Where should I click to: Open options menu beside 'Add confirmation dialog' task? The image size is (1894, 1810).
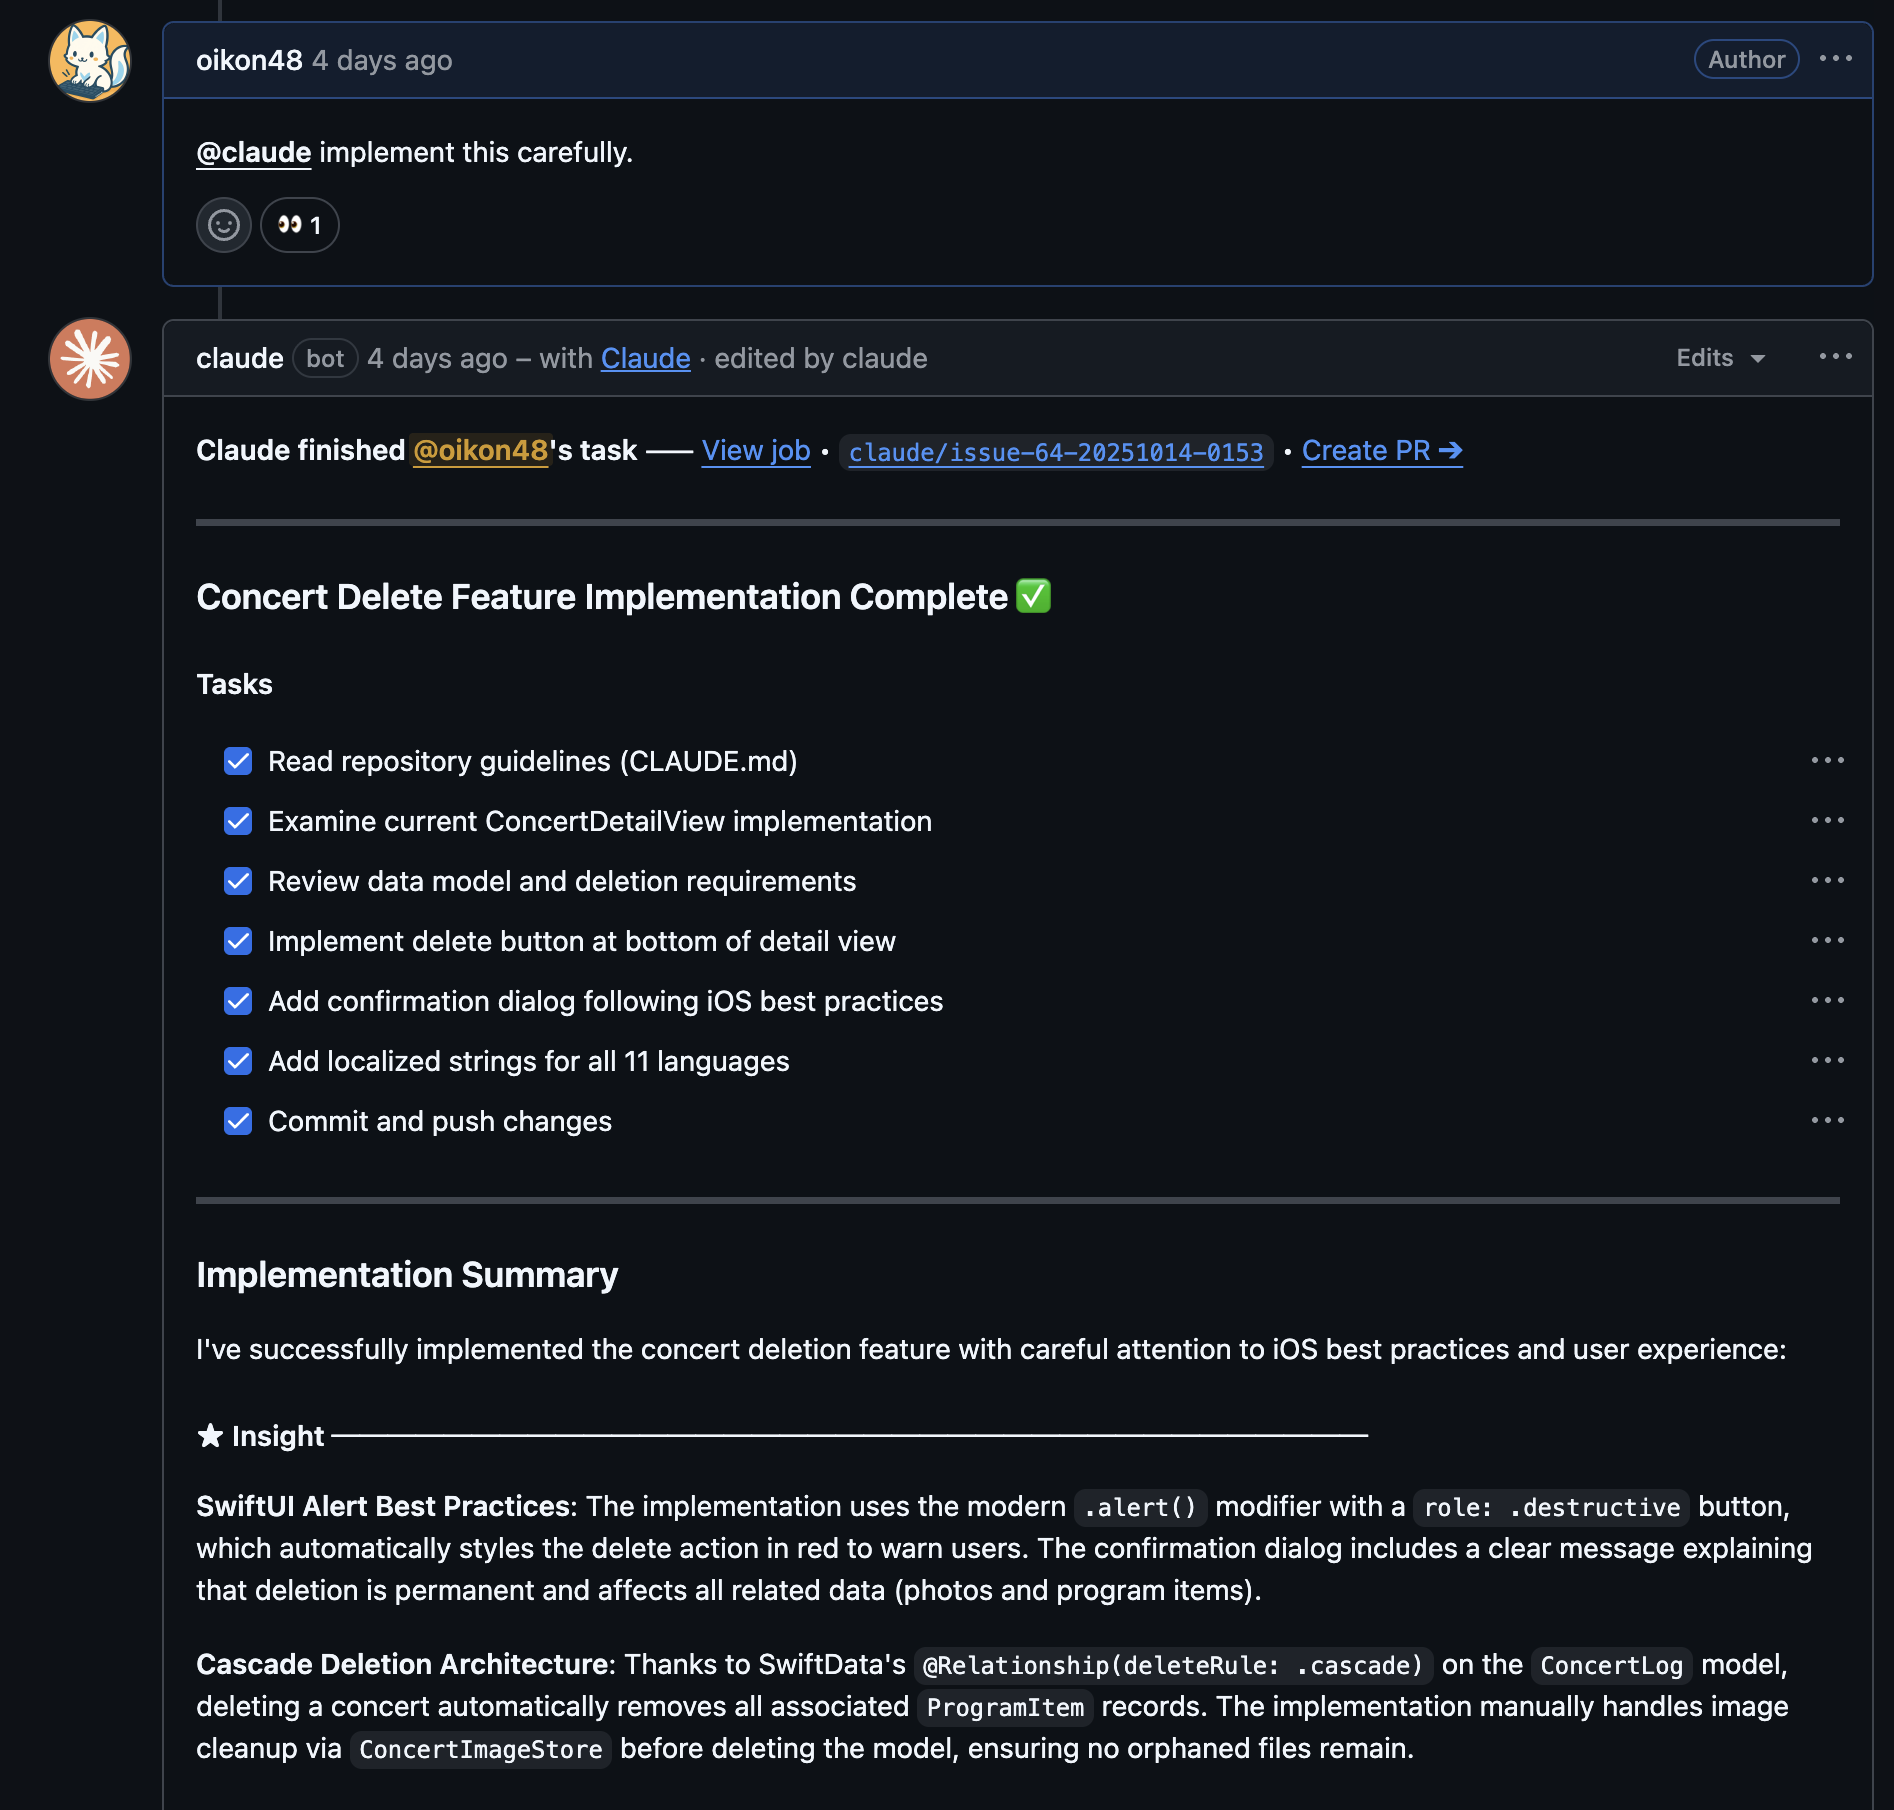pyautogui.click(x=1829, y=1000)
